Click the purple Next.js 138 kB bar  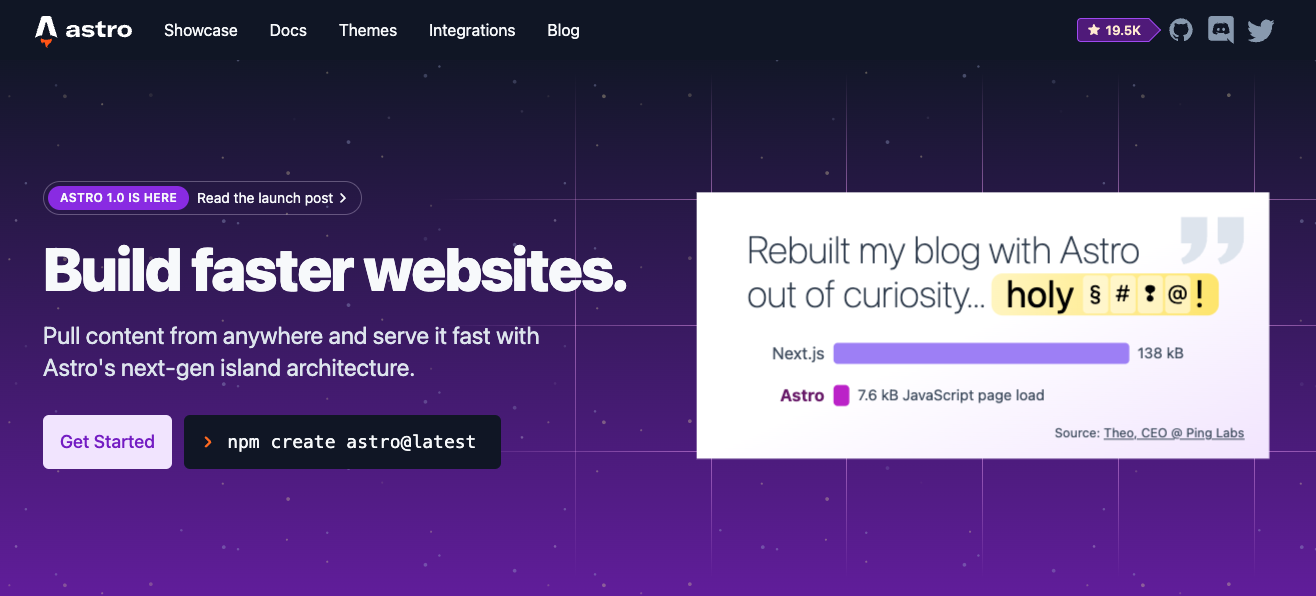[980, 353]
